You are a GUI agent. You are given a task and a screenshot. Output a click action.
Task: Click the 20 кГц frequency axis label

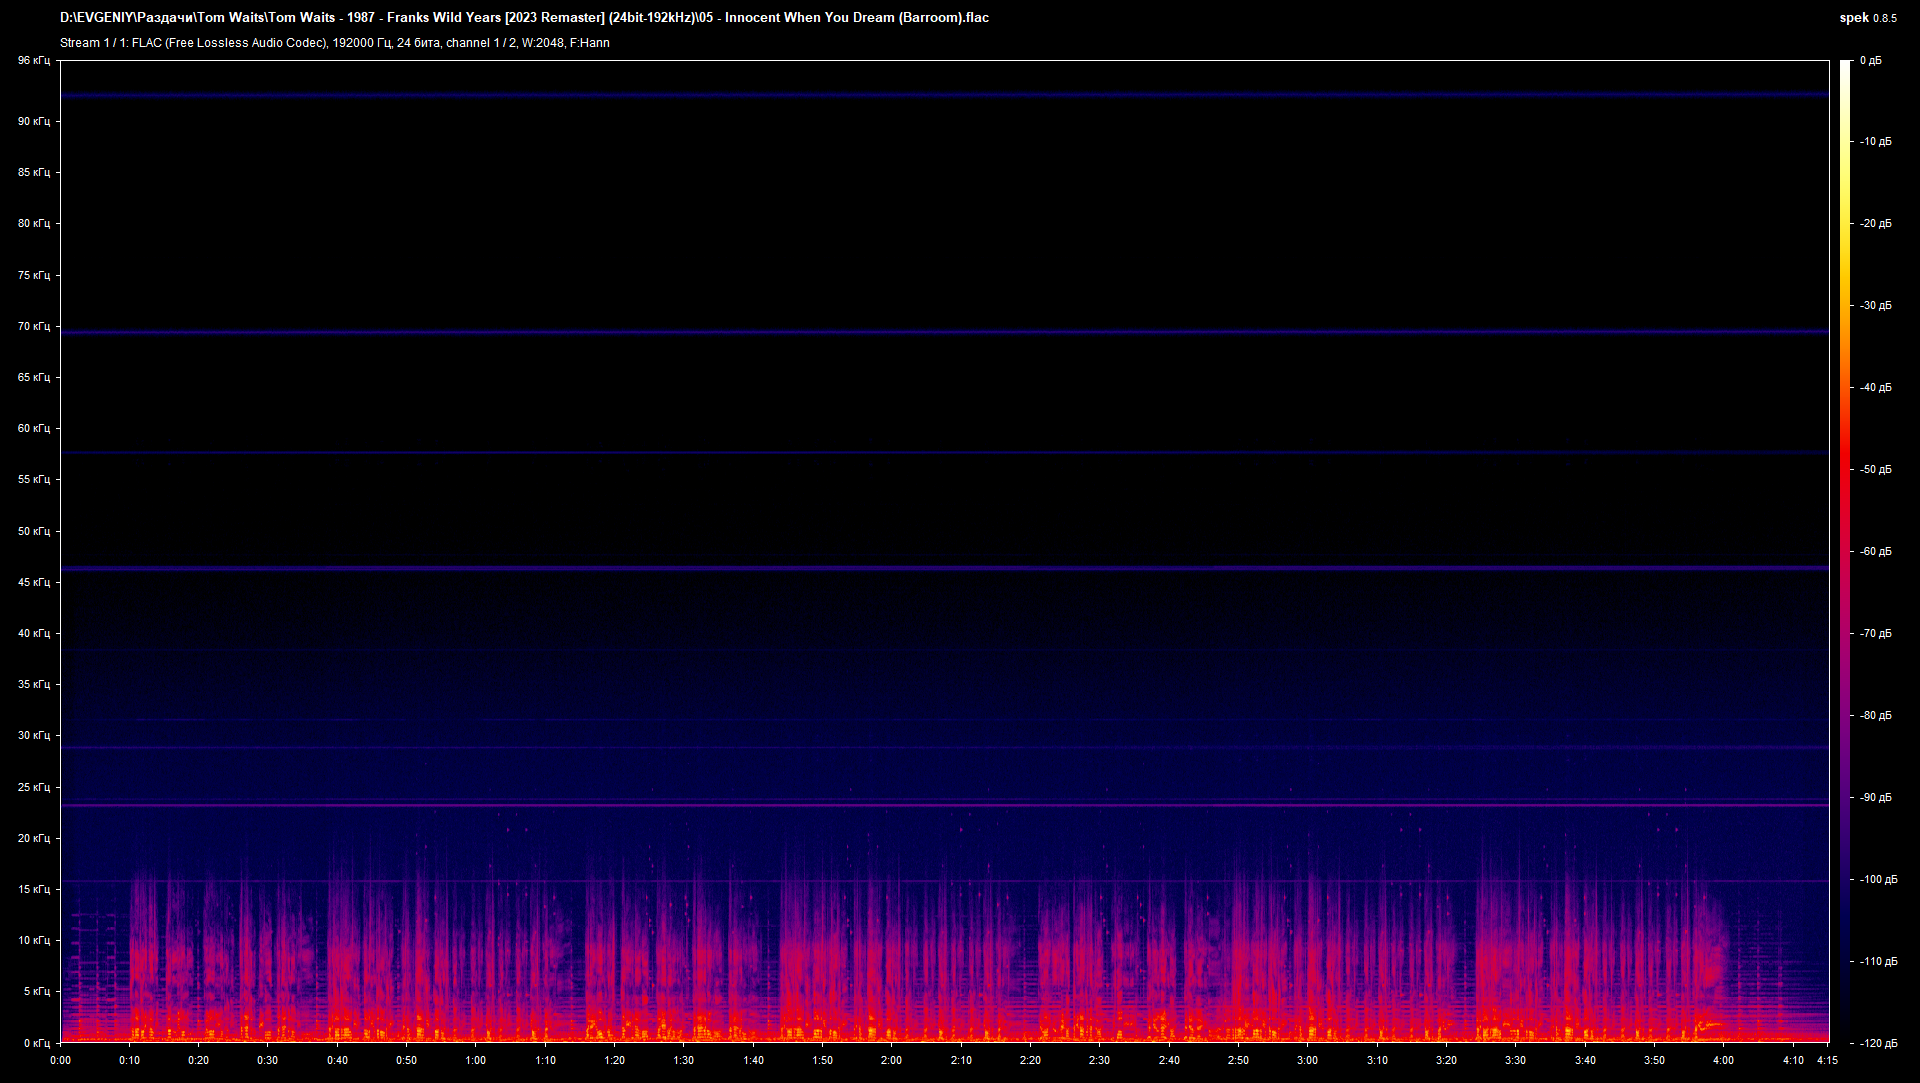[x=33, y=838]
